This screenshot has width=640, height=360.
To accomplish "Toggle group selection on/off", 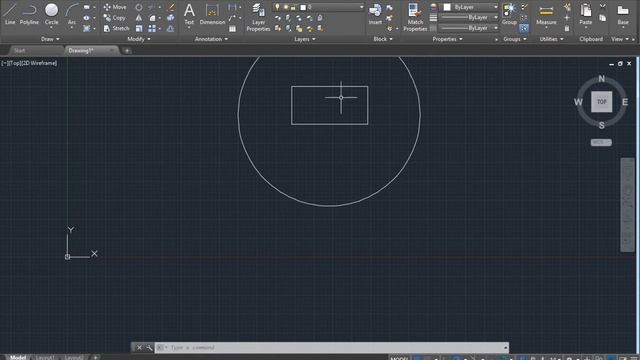I will (x=524, y=28).
